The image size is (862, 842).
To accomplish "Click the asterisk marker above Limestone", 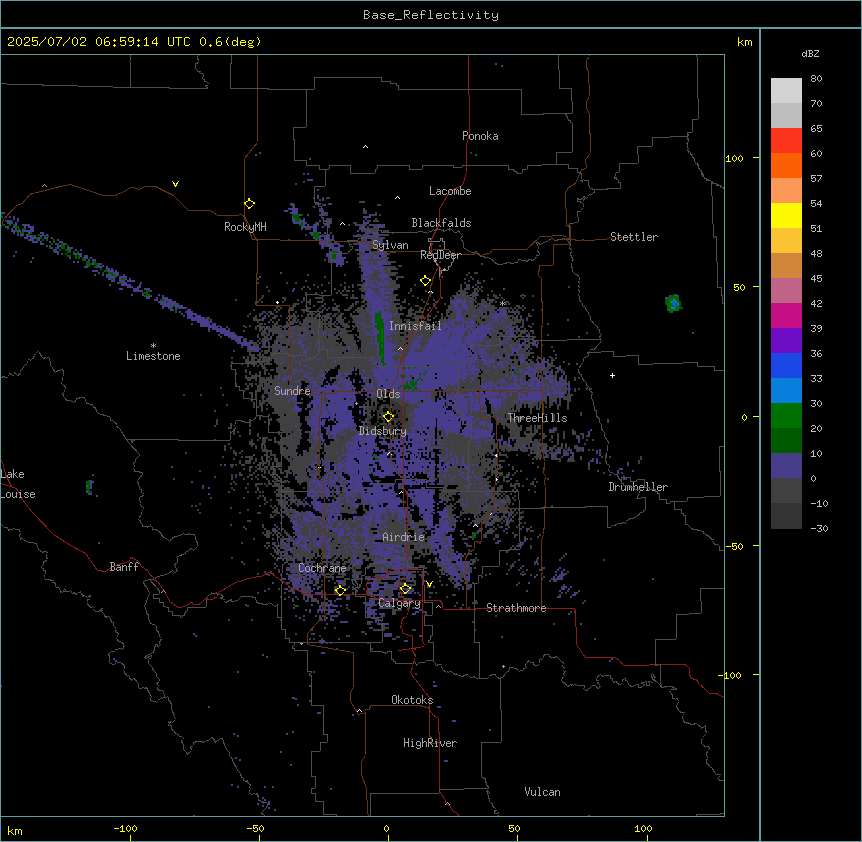I will [153, 346].
